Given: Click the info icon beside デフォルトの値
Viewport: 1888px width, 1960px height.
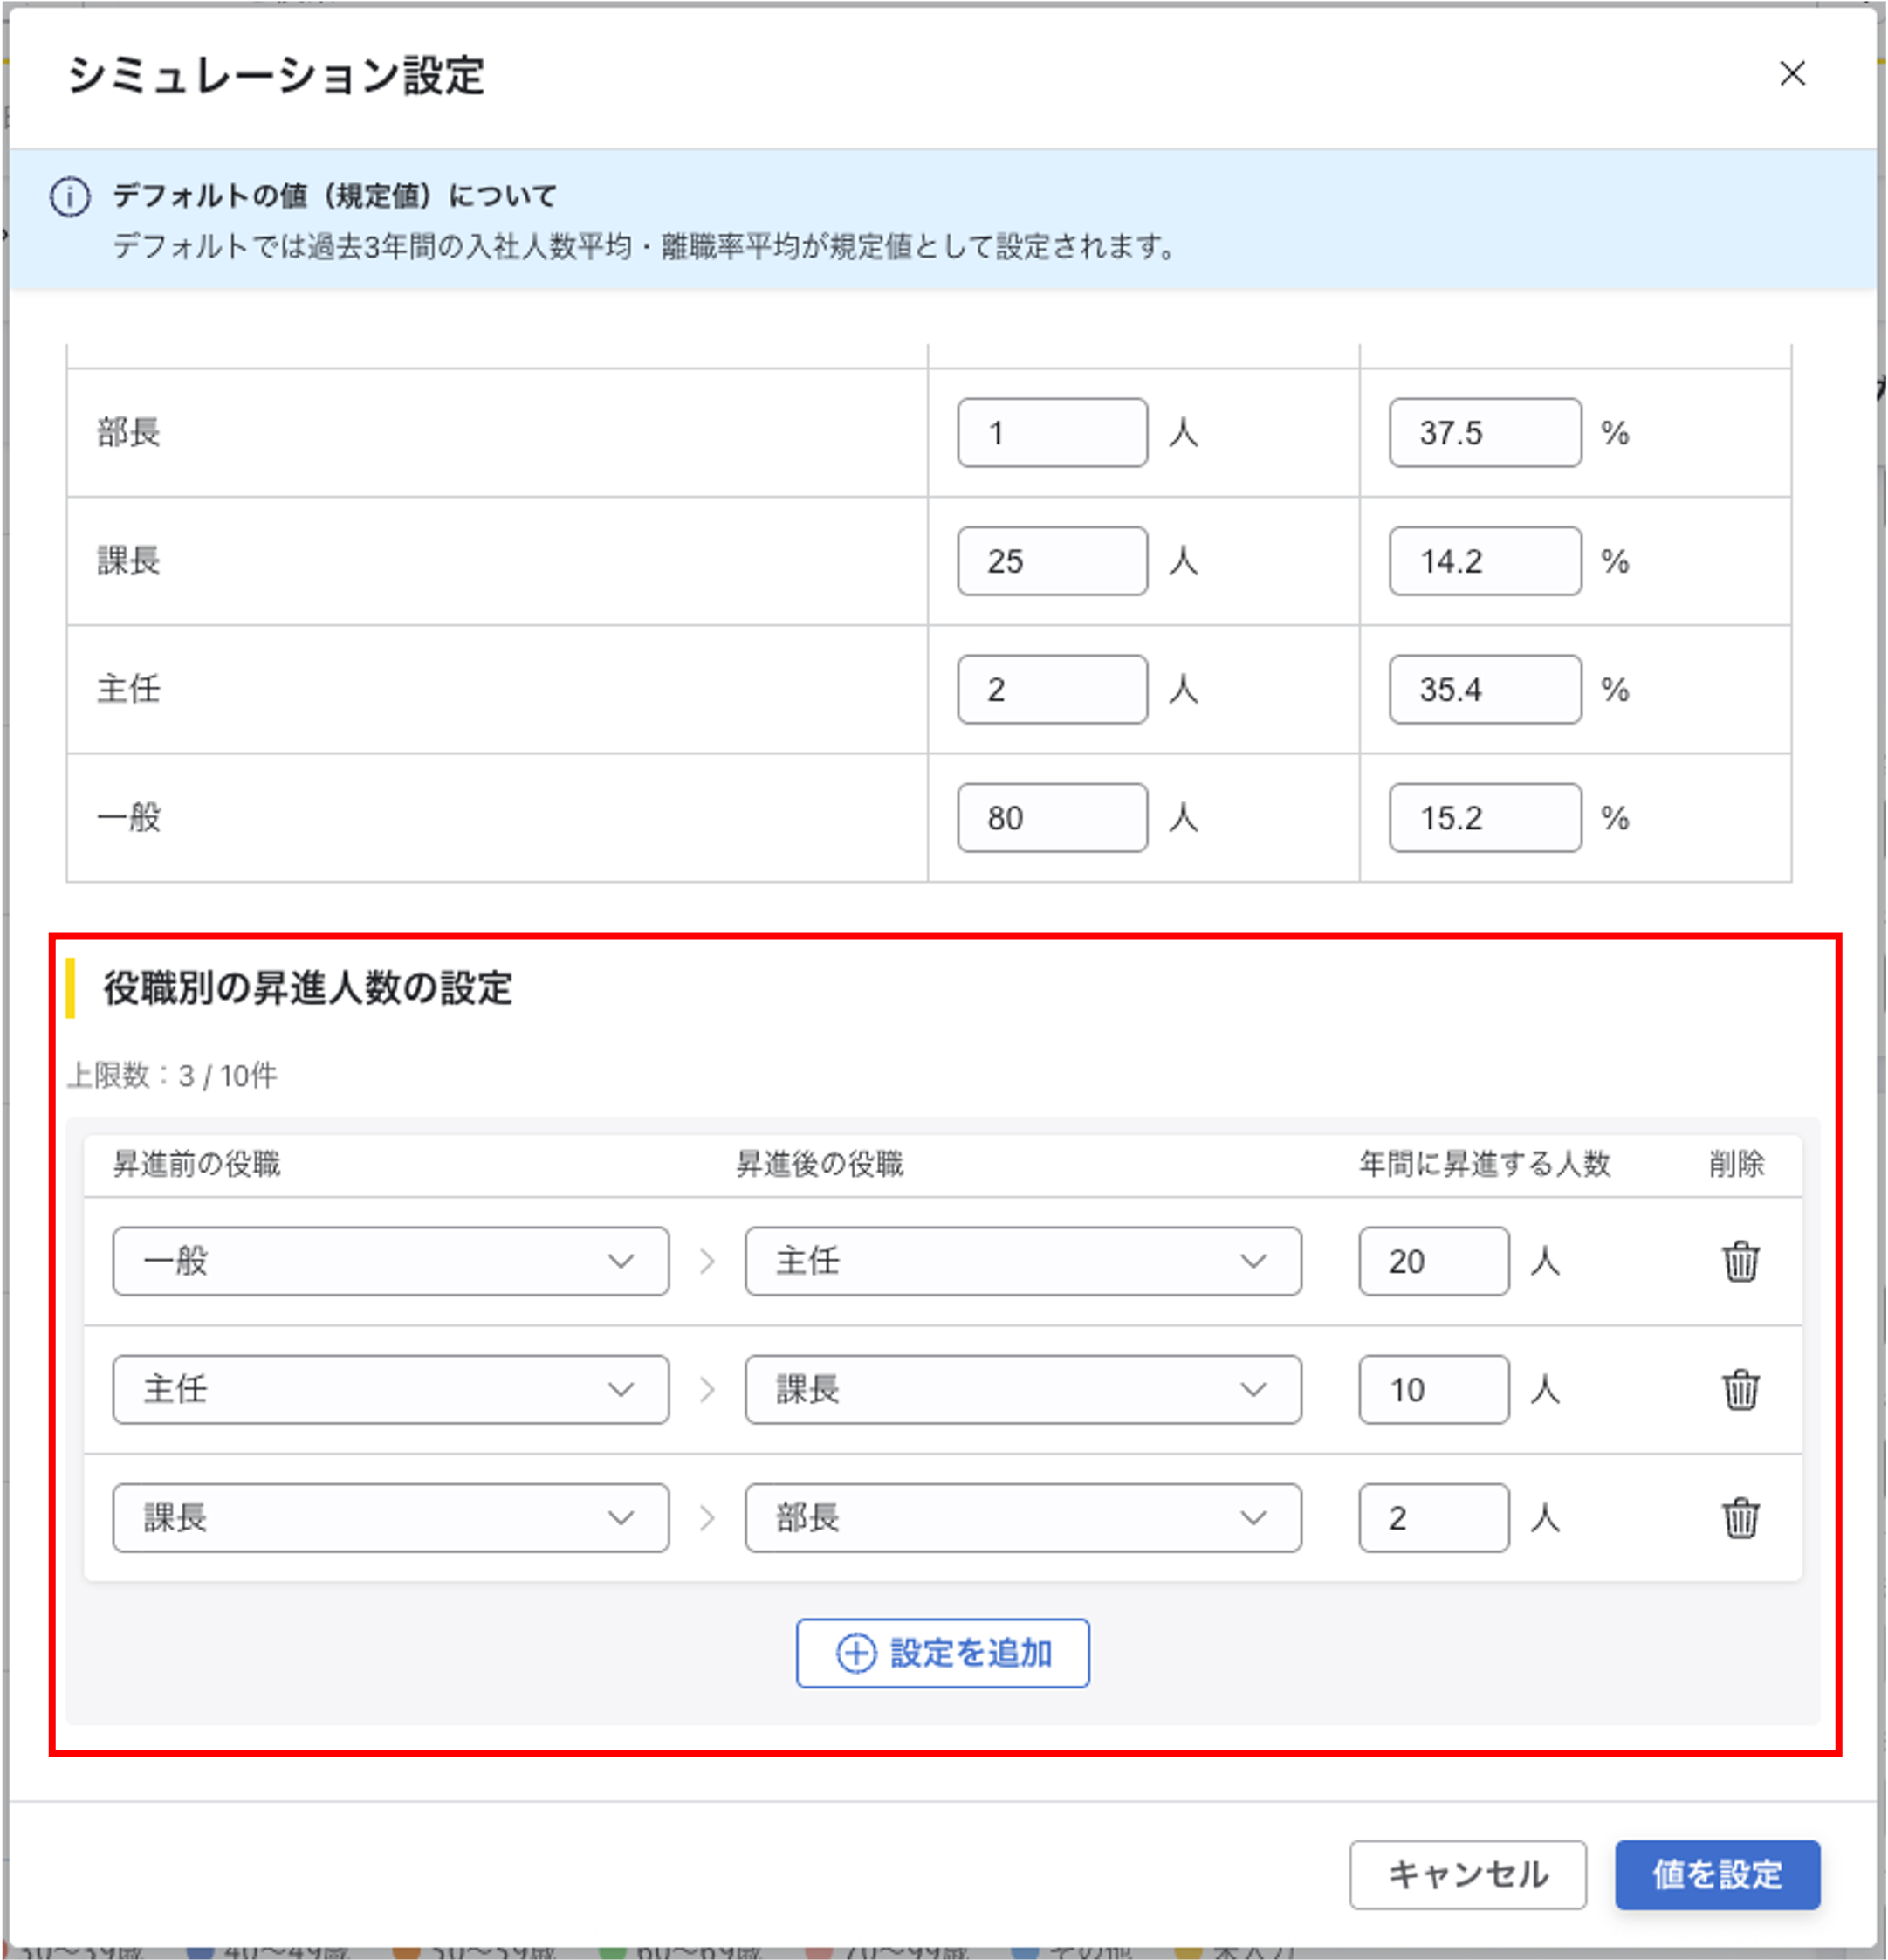Looking at the screenshot, I should (x=70, y=197).
